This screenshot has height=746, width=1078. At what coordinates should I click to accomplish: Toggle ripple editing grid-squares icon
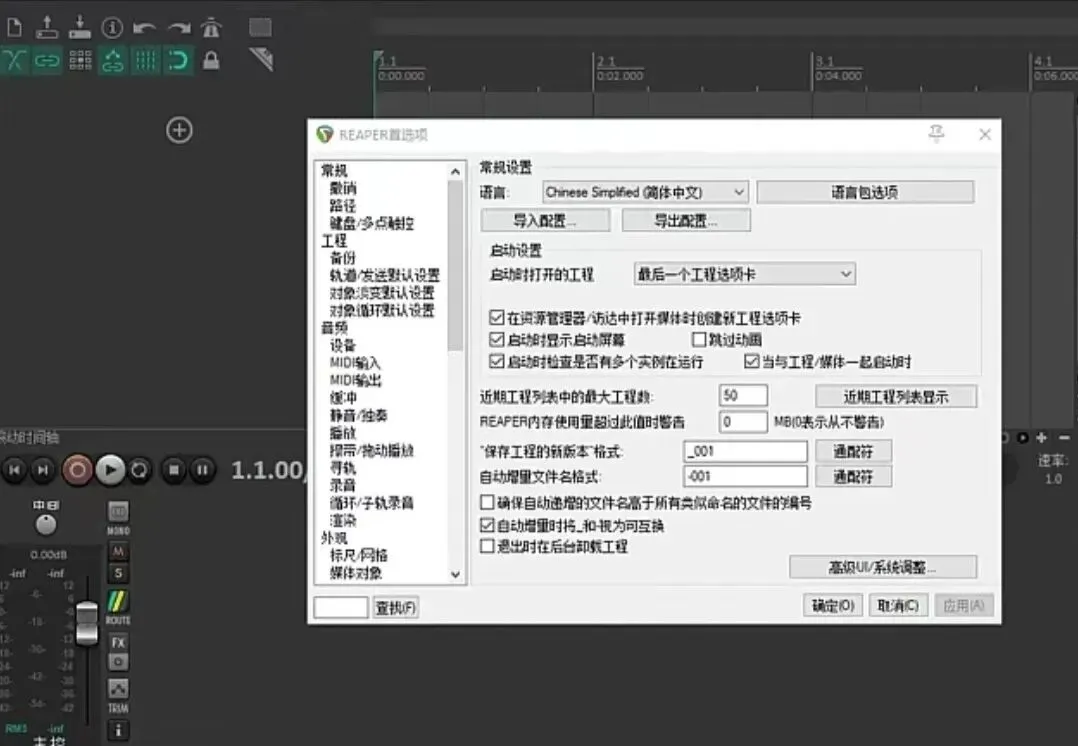tap(80, 61)
